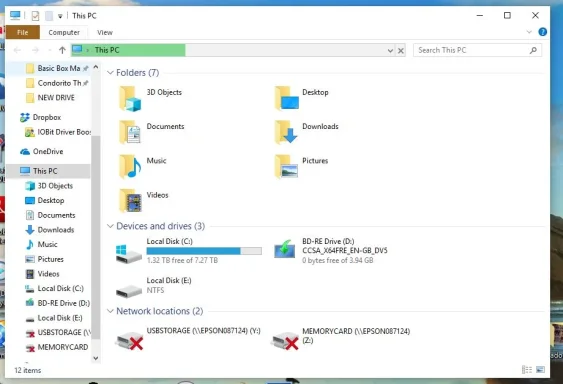Open the File tab
The width and height of the screenshot is (563, 384).
coord(22,32)
